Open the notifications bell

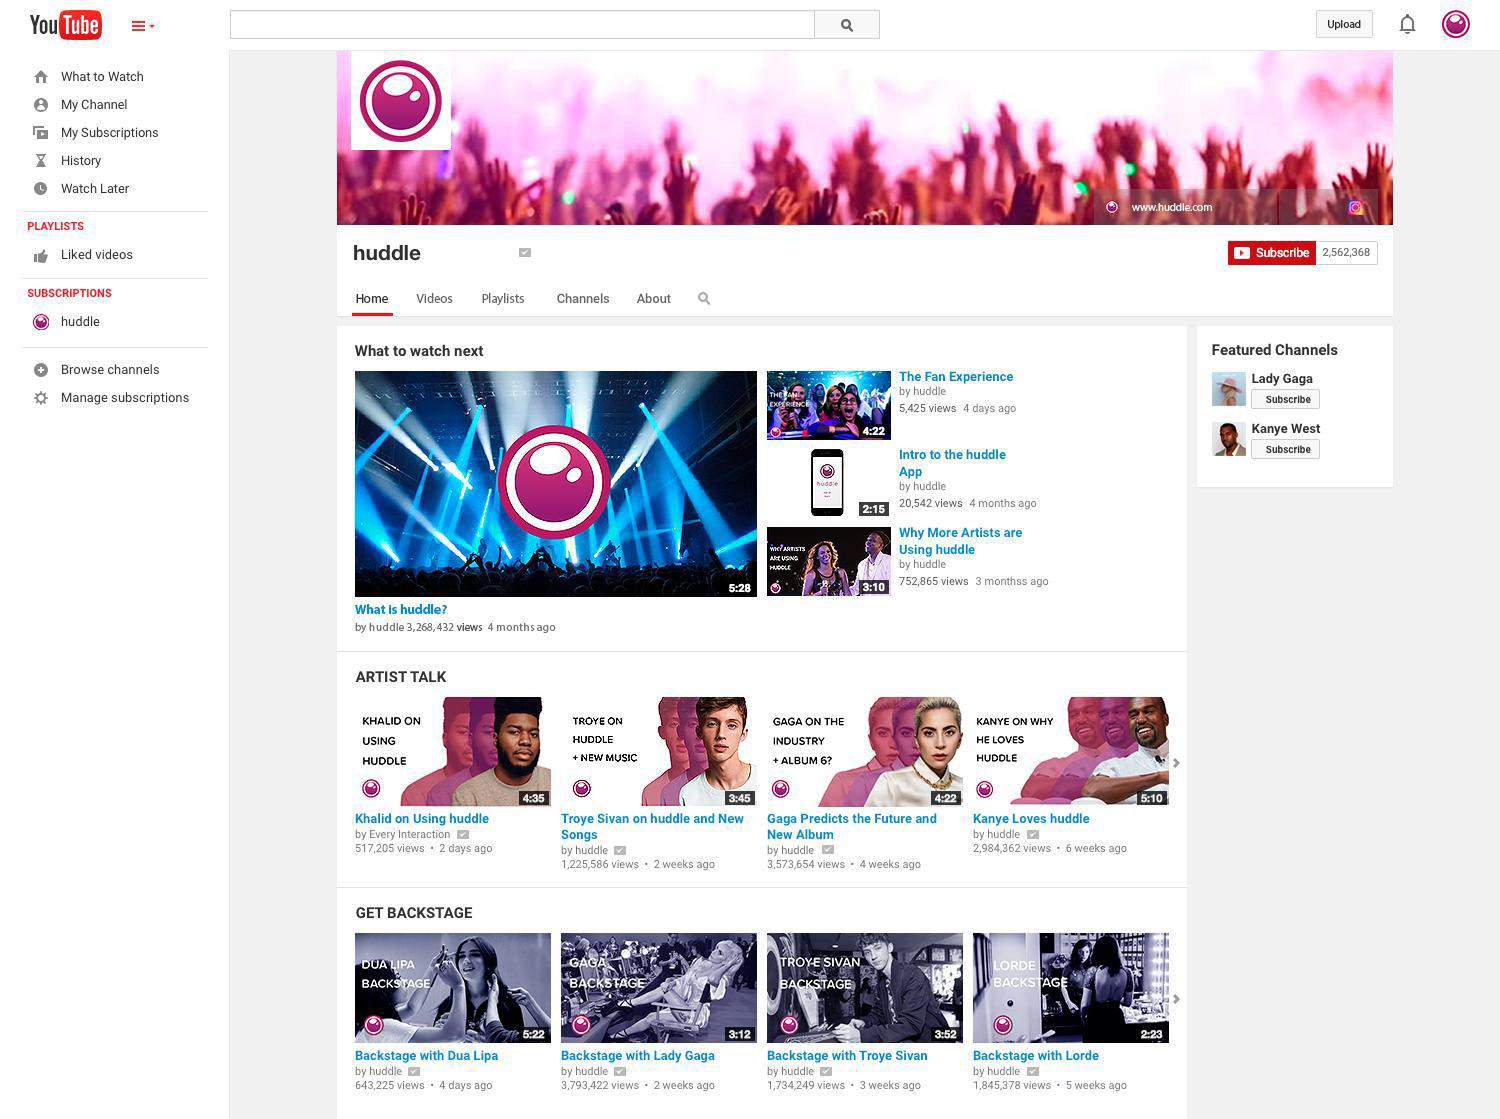click(1407, 24)
